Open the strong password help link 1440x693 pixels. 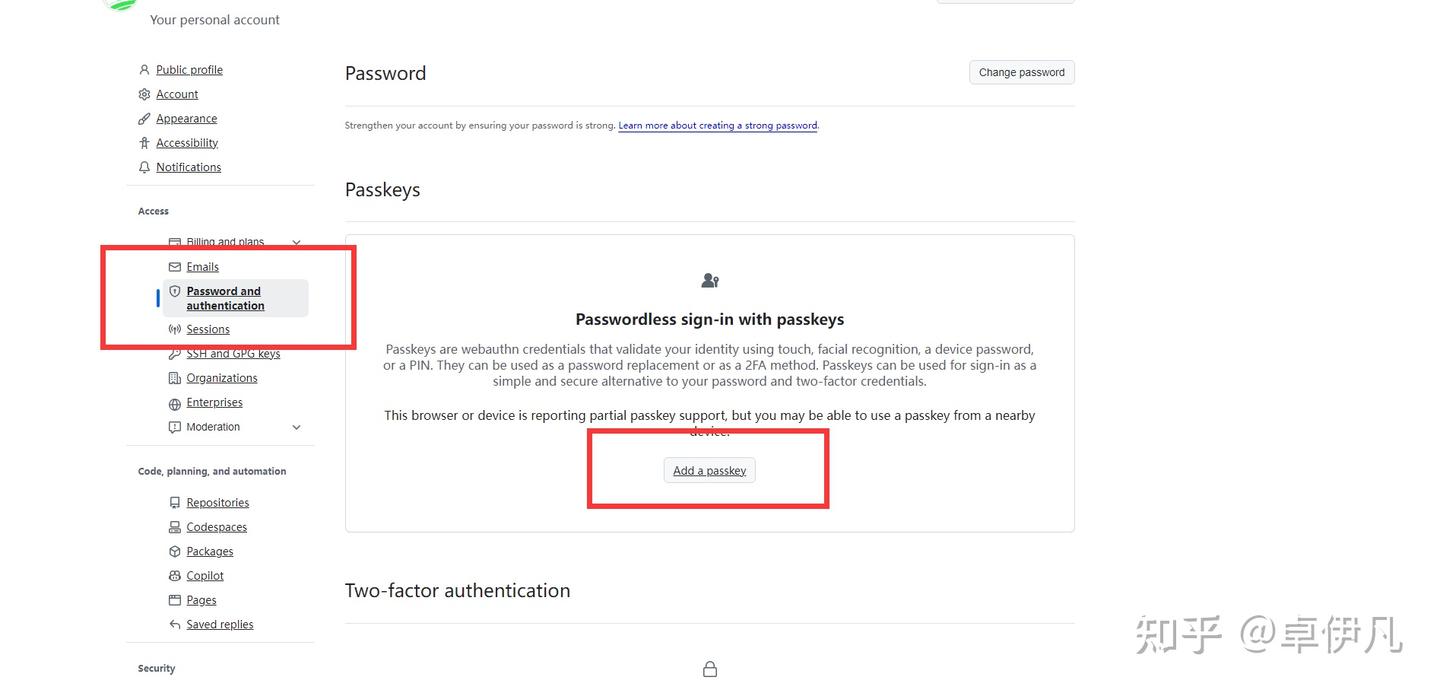coord(717,126)
